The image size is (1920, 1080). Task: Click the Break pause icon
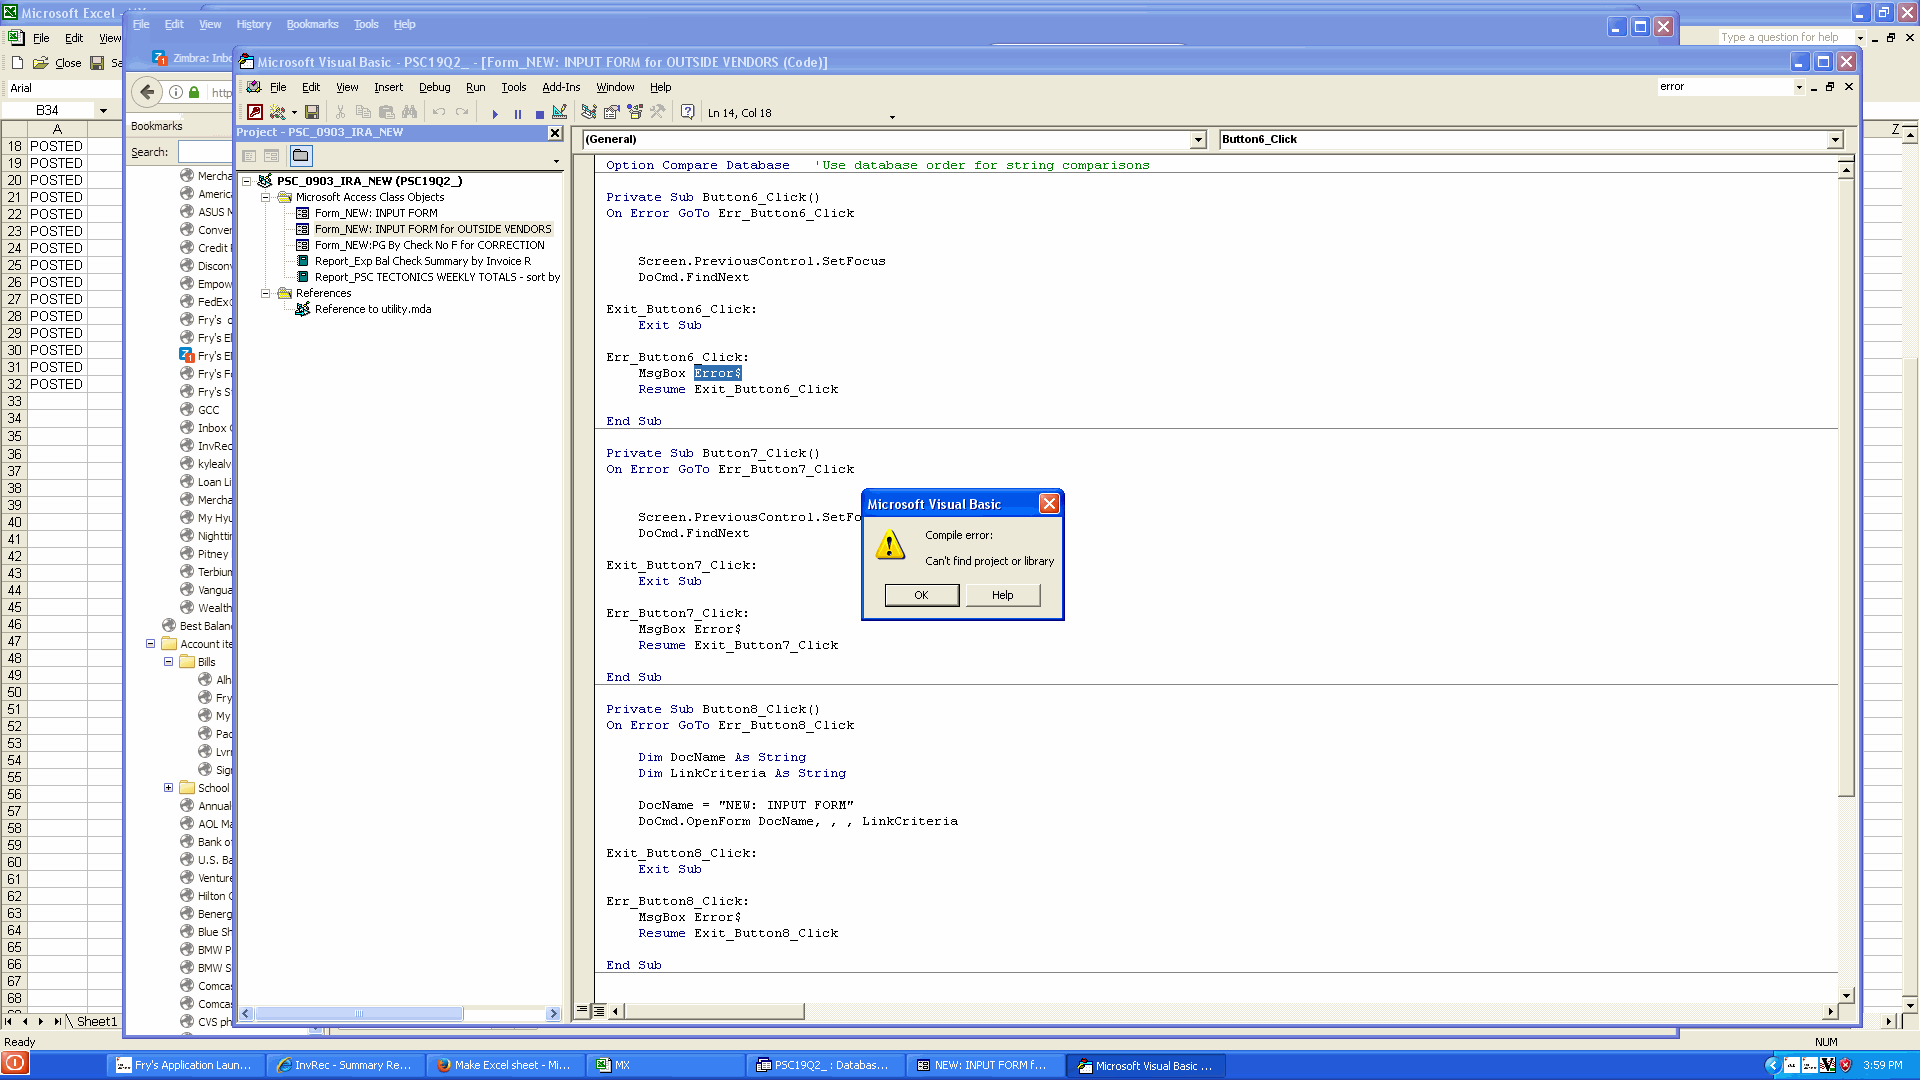point(517,114)
